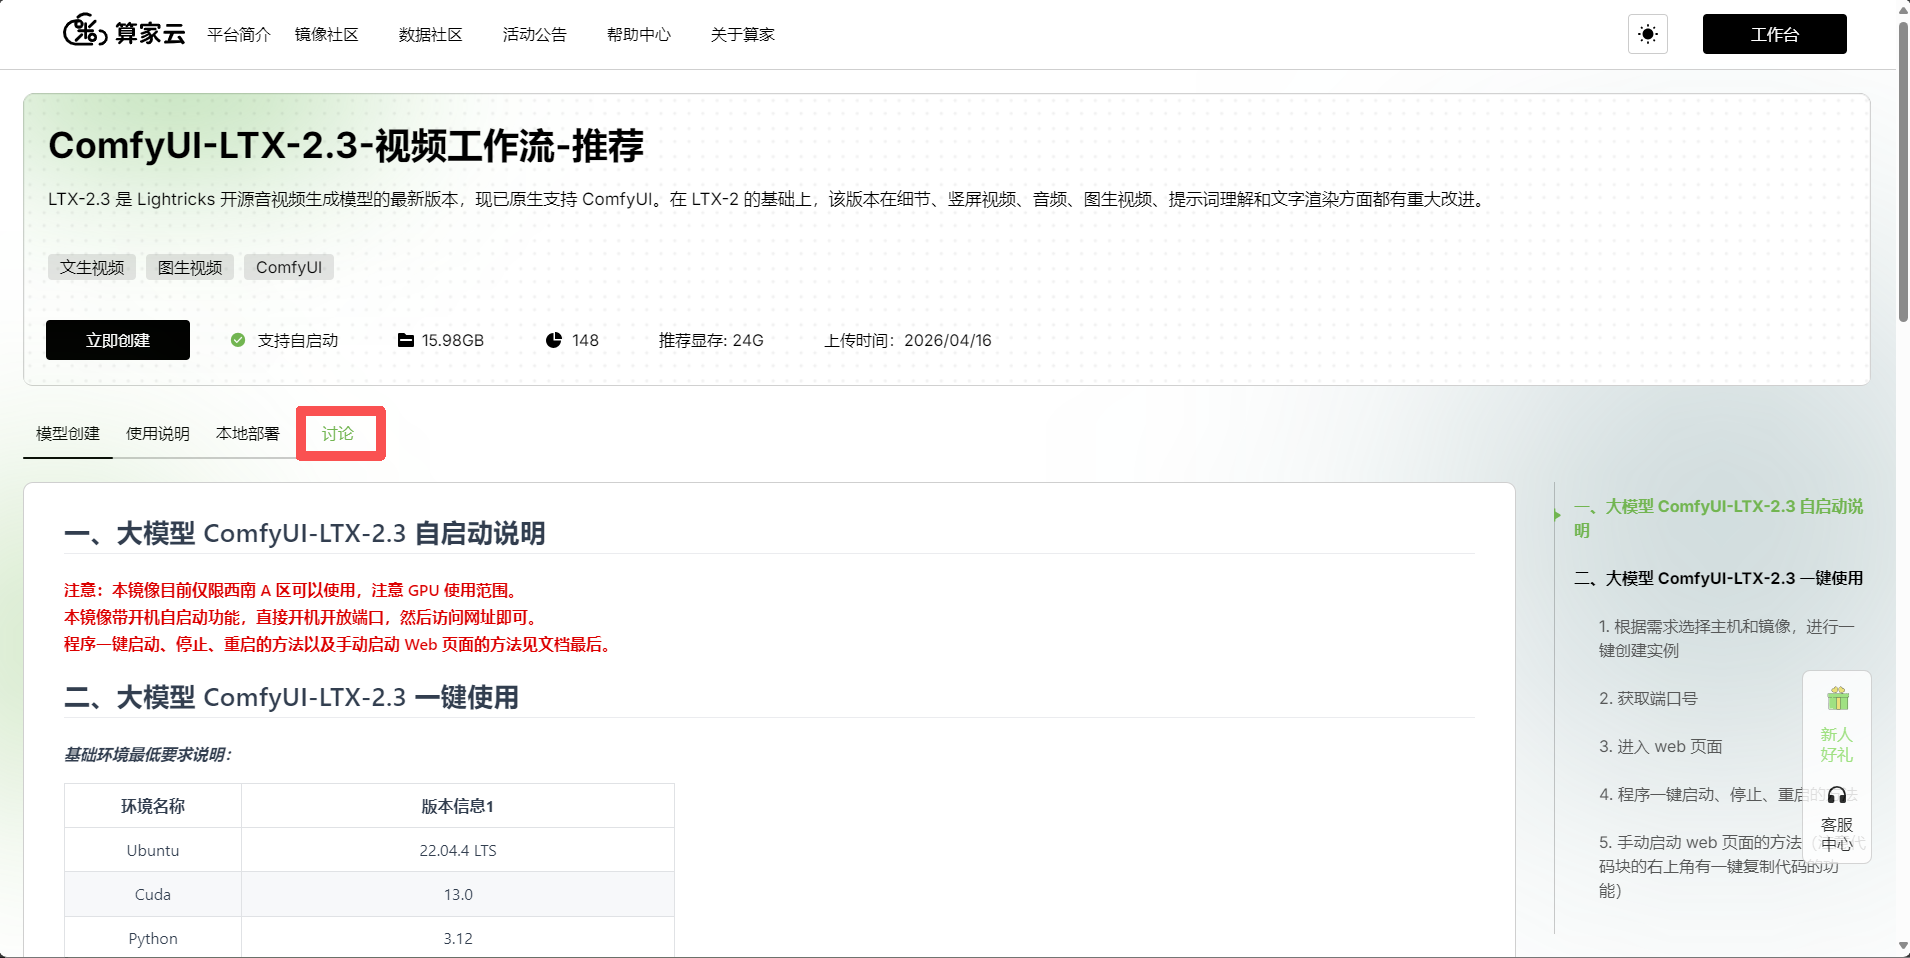Click the green check icon beside 支持自启动
Screen dimensions: 1910x958
point(238,340)
